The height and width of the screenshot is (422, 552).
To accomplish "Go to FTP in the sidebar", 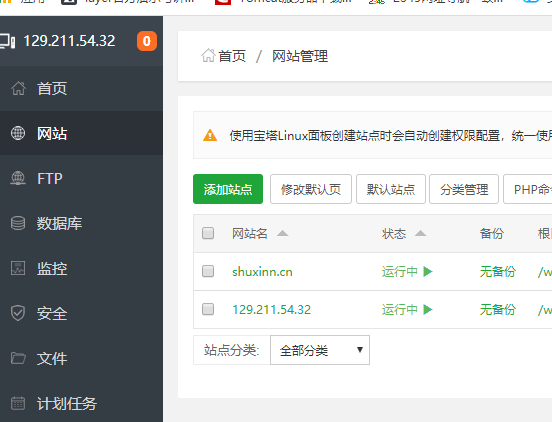I will click(x=81, y=178).
